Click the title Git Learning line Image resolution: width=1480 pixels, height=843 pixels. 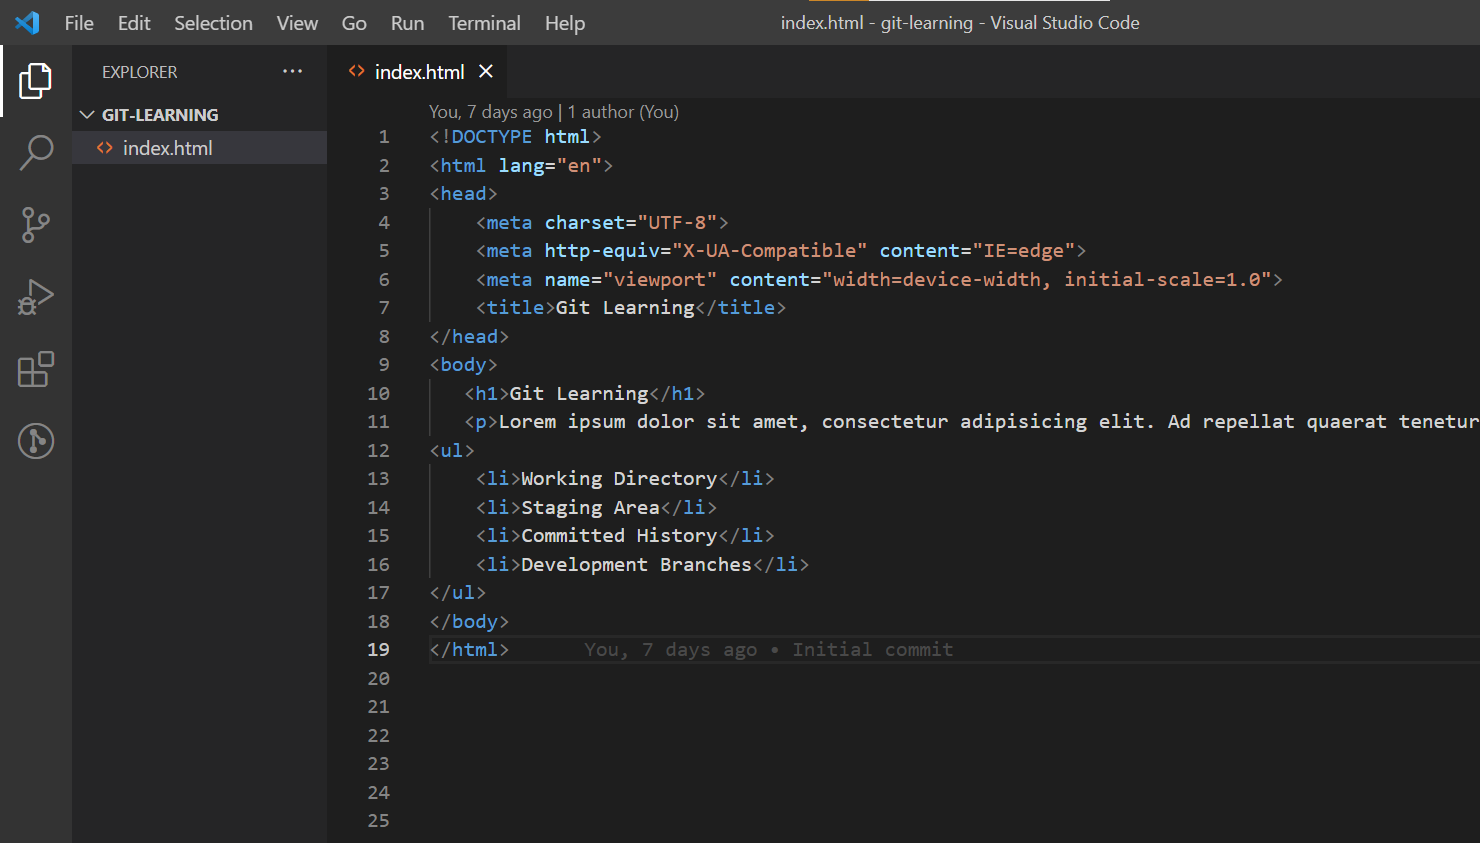tap(631, 308)
